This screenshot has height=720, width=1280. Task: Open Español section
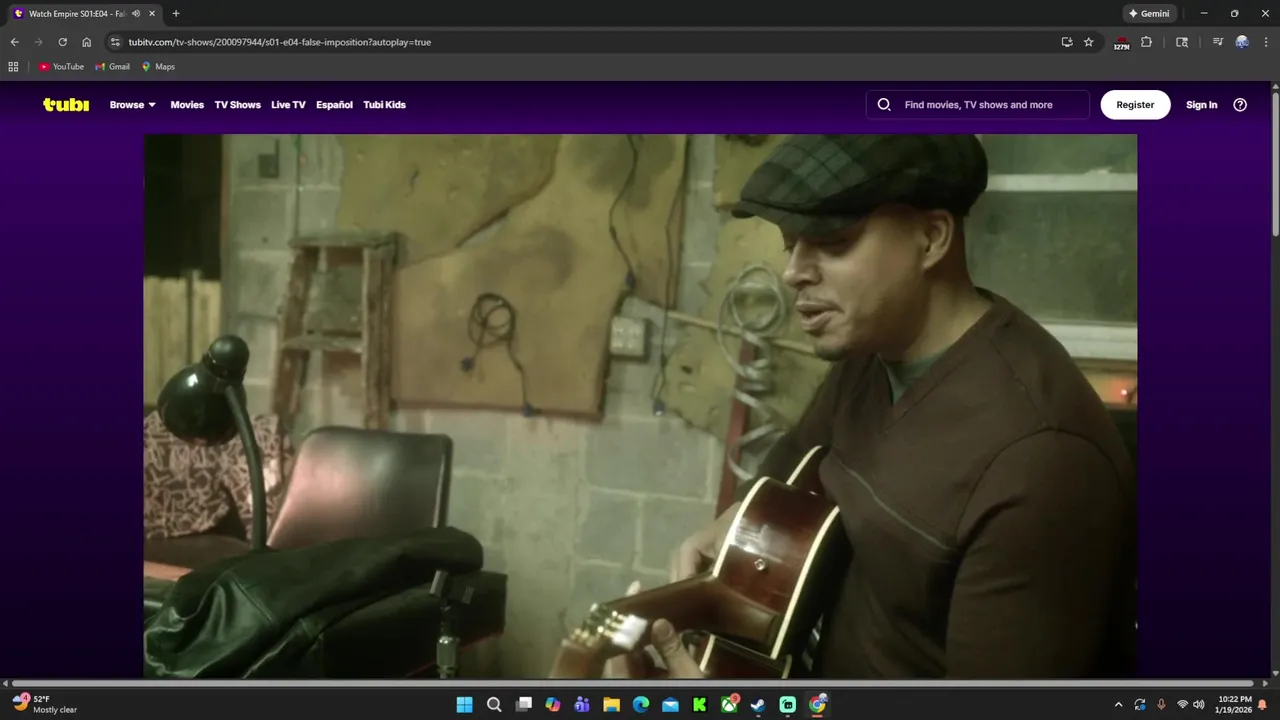[x=334, y=105]
